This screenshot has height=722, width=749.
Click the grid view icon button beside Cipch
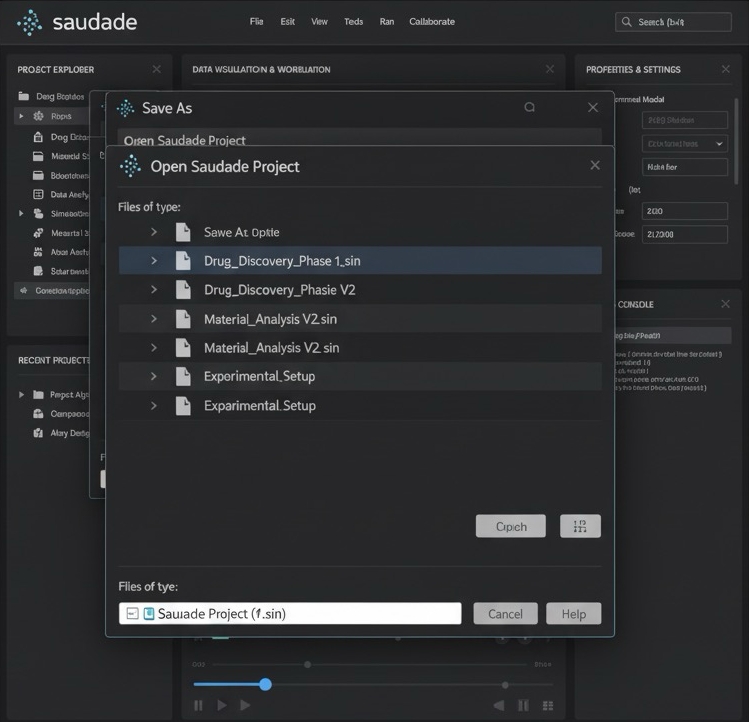coord(580,526)
